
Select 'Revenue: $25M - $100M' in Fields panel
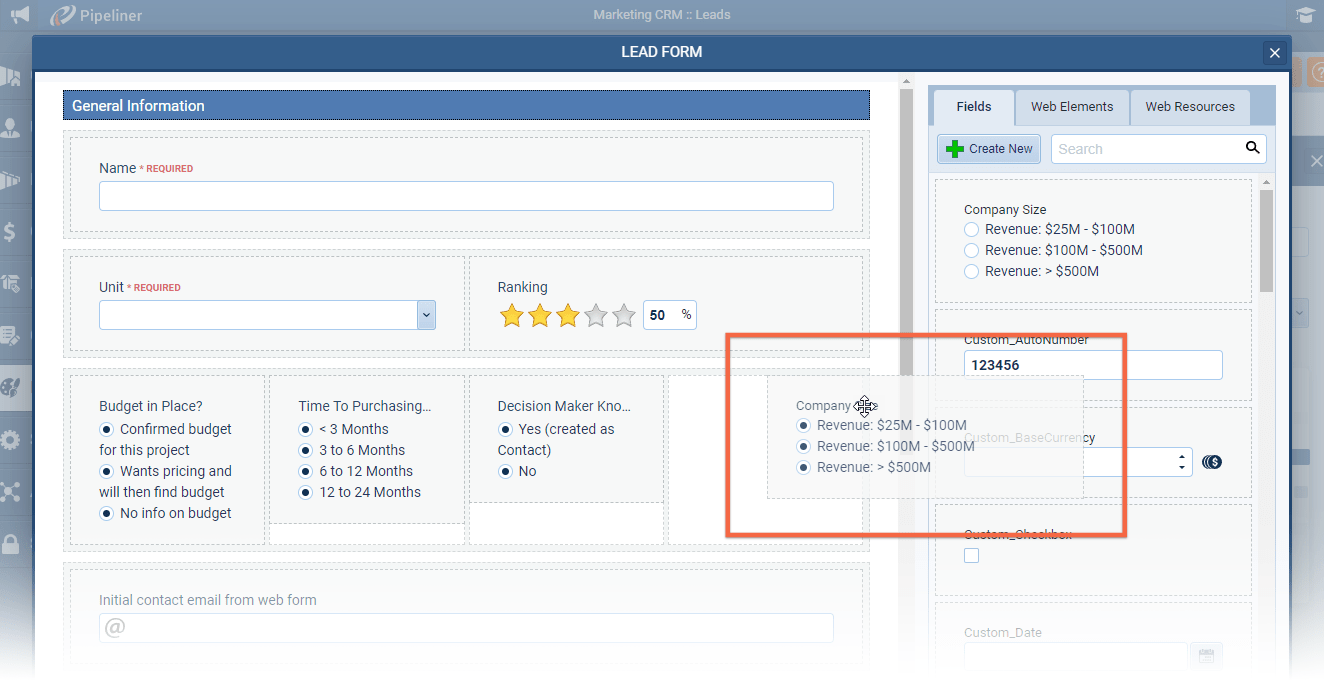(x=971, y=230)
